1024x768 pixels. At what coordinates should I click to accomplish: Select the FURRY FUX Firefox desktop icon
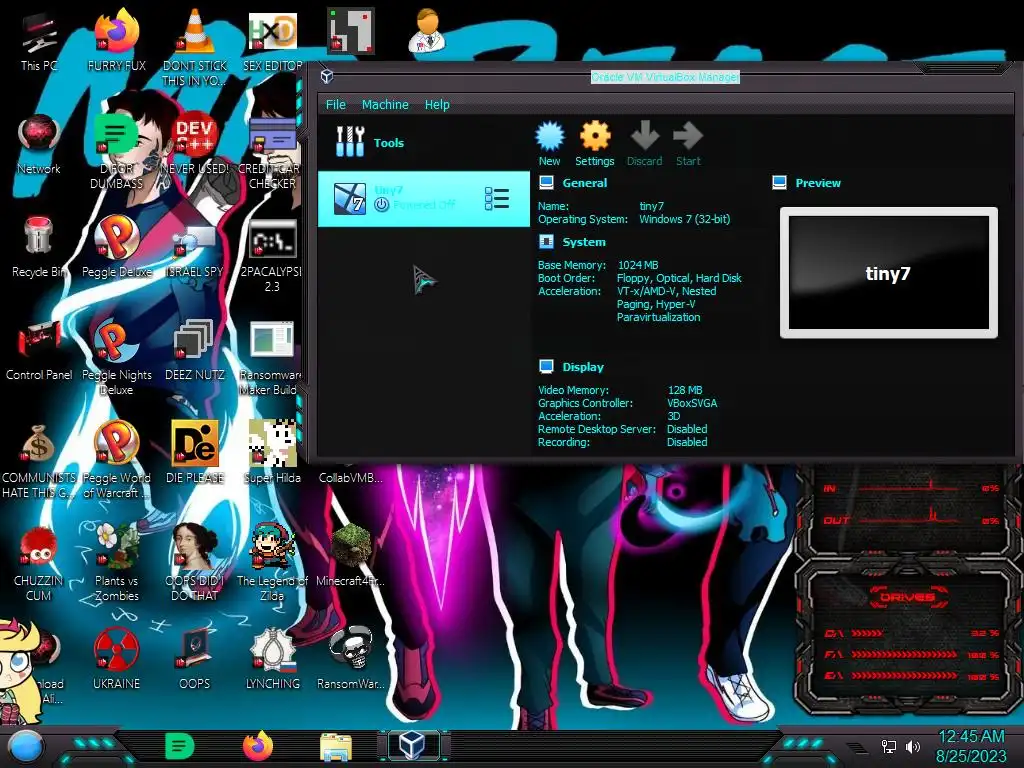[x=117, y=40]
